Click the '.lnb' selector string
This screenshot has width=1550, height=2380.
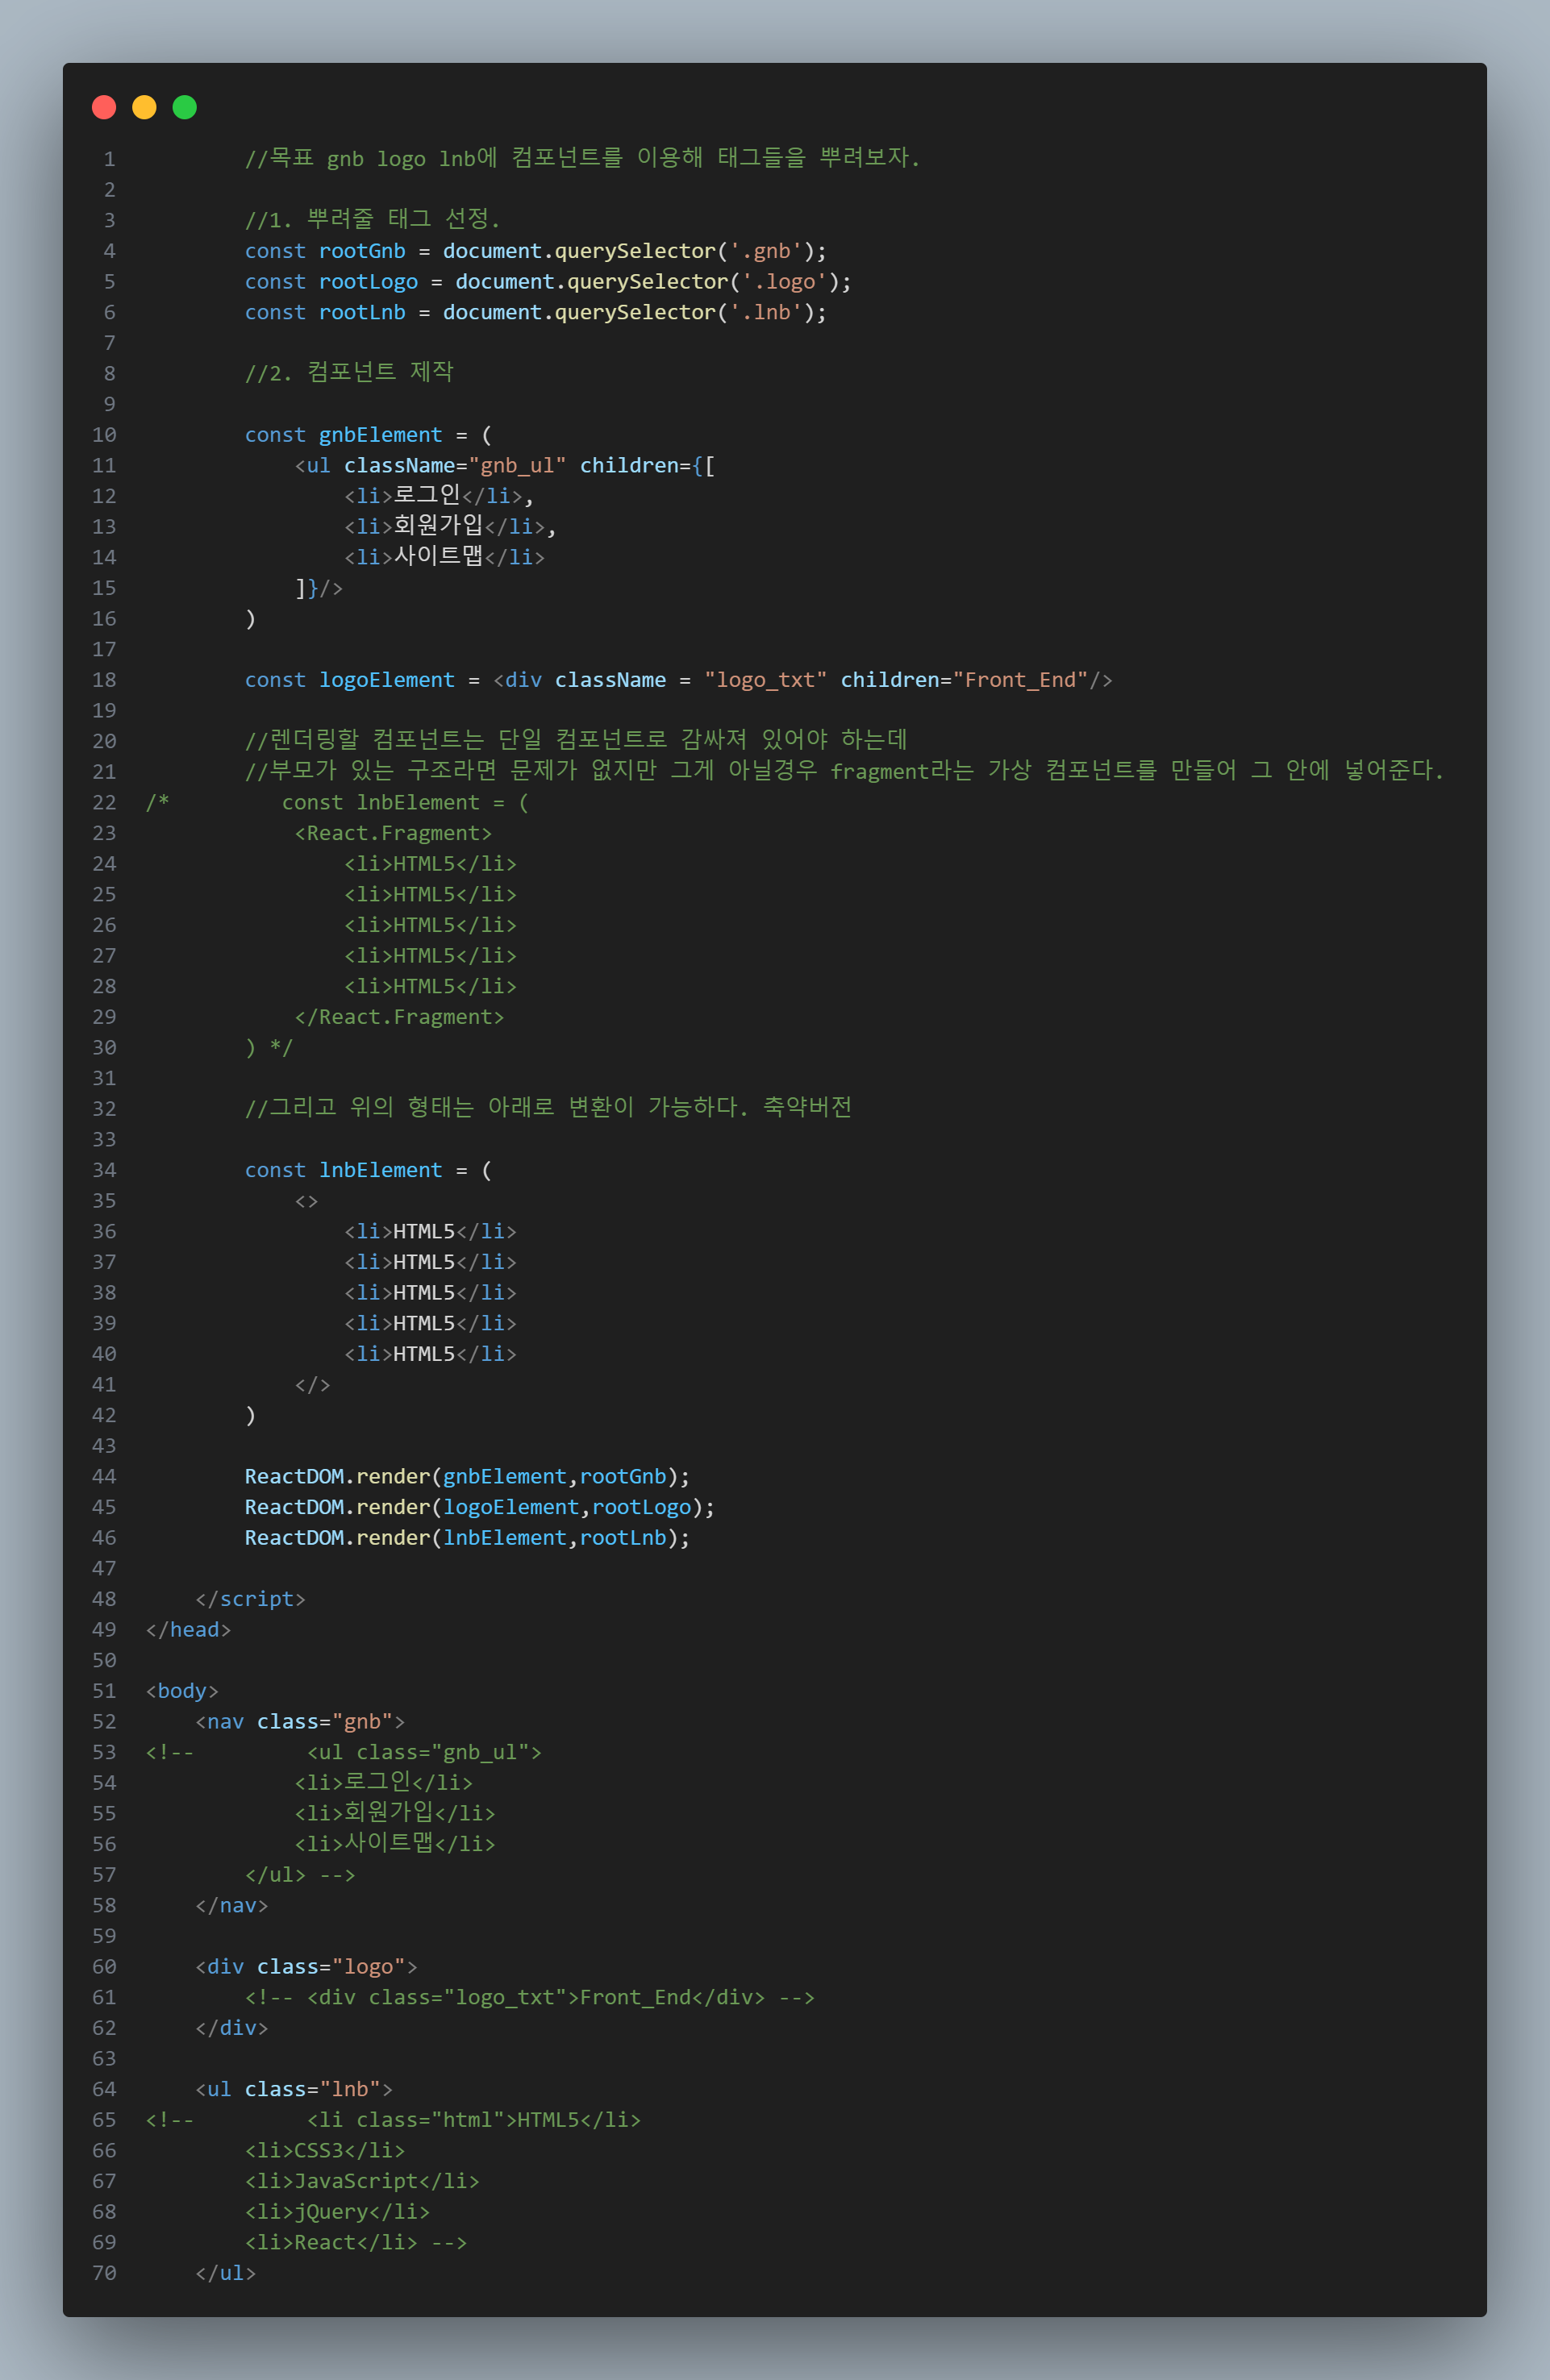pyautogui.click(x=766, y=312)
